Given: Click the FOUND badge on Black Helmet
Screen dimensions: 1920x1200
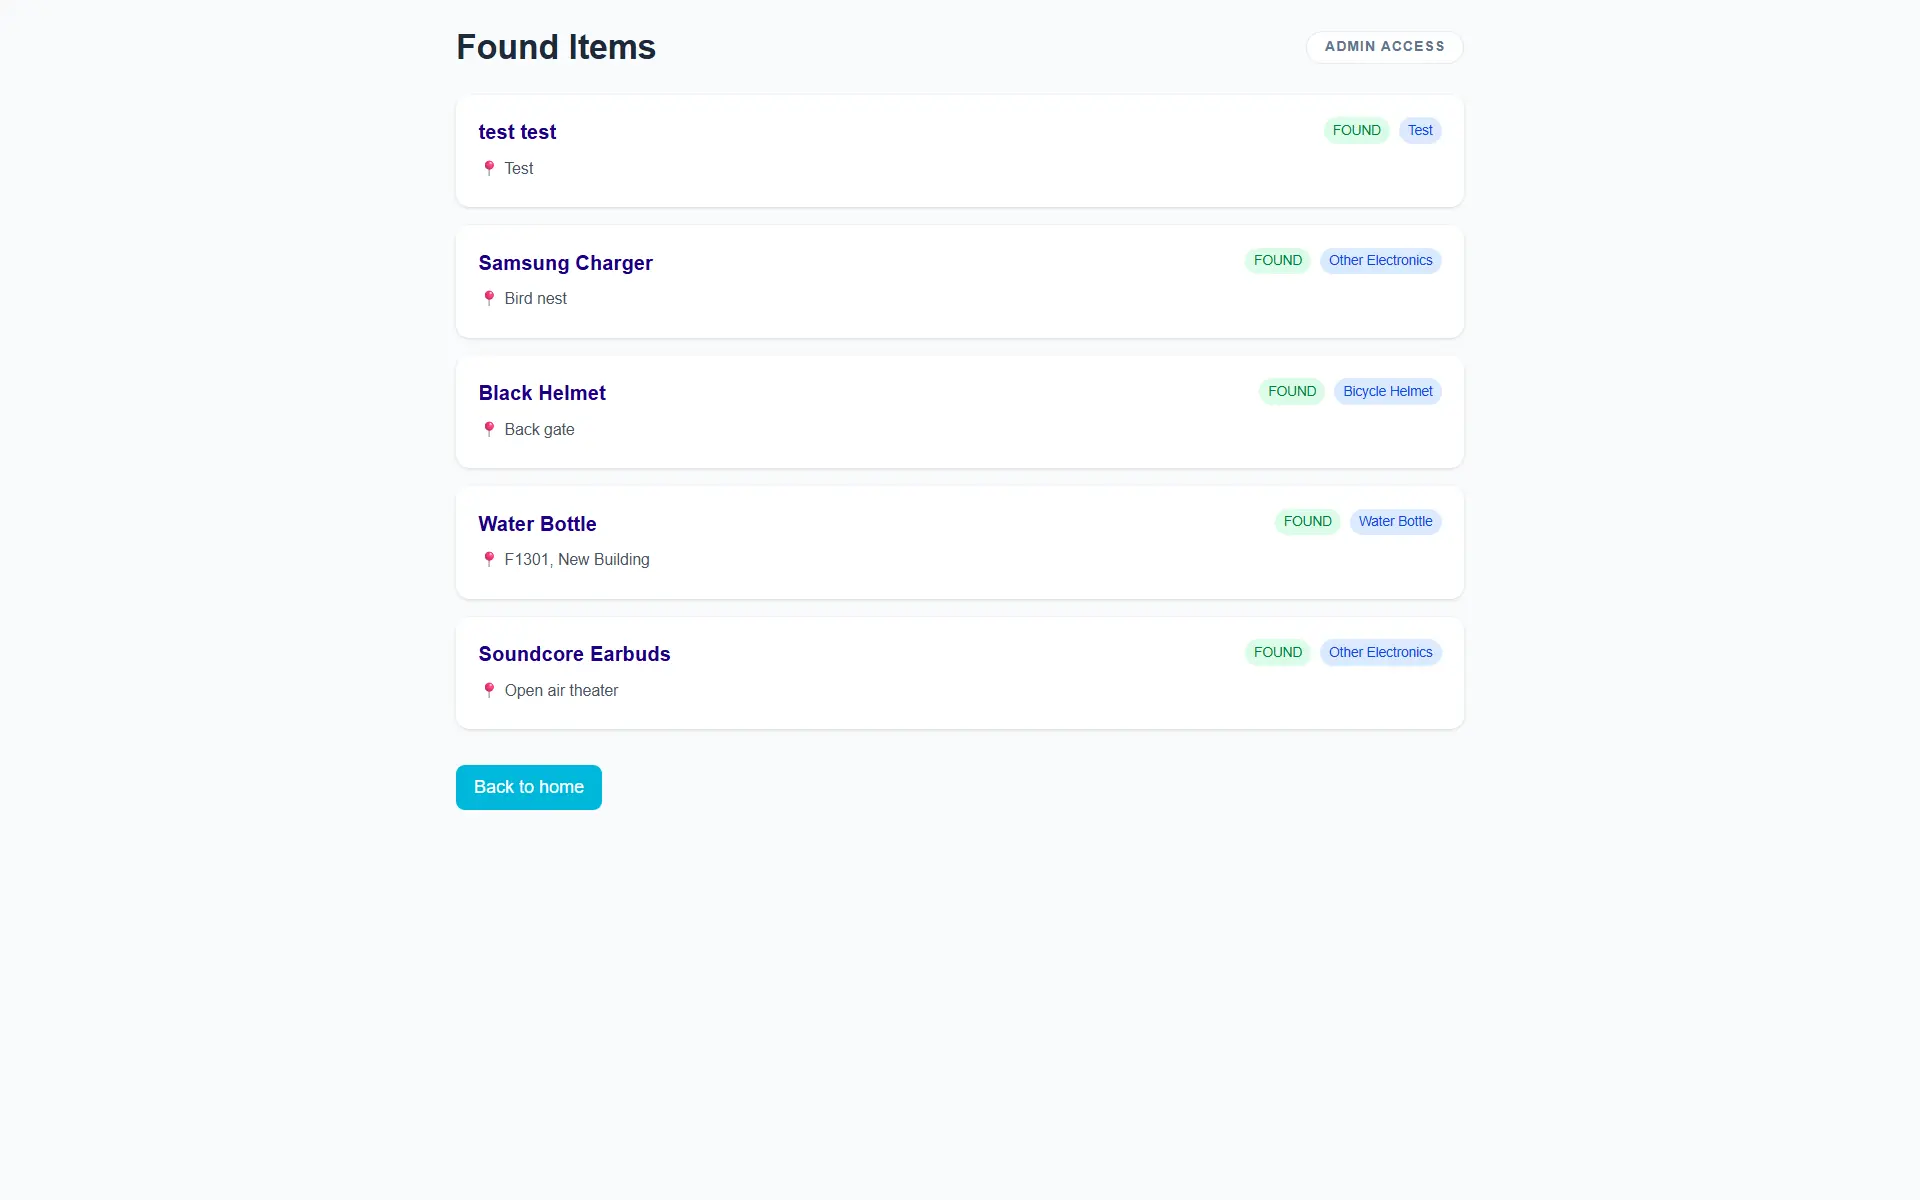Looking at the screenshot, I should [1292, 391].
